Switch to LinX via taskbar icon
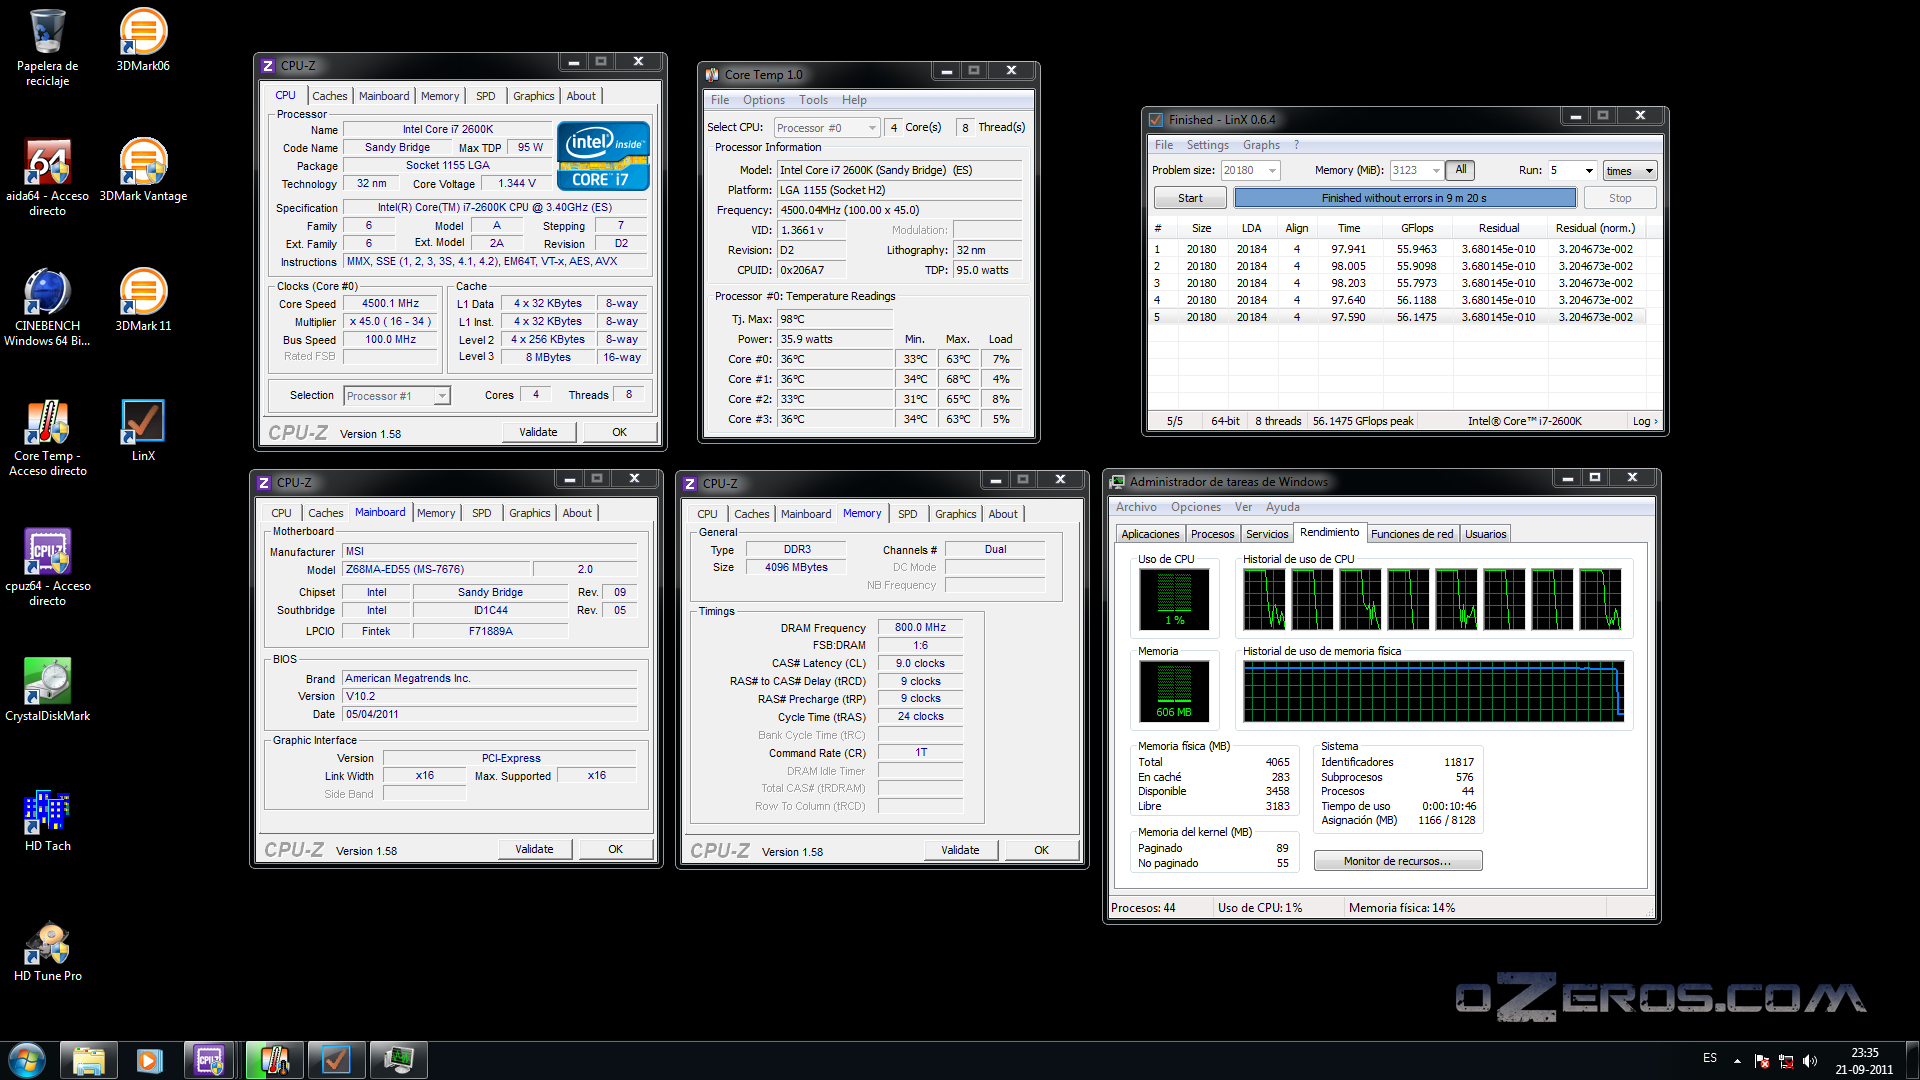Viewport: 1920px width, 1080px height. [x=336, y=1060]
